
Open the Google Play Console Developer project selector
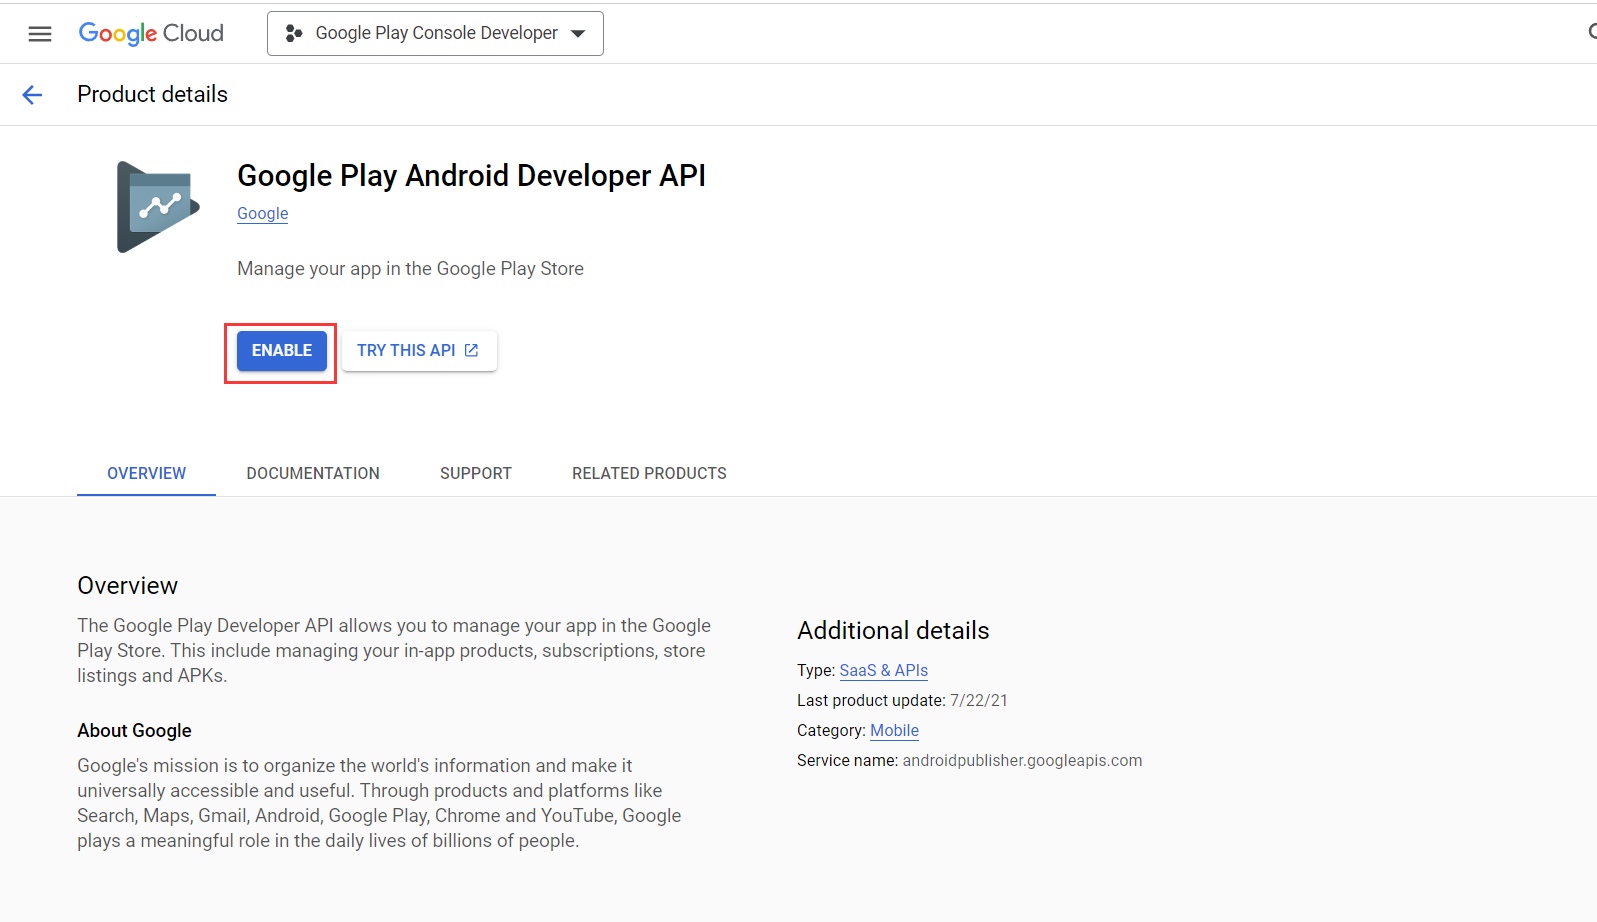435,34
